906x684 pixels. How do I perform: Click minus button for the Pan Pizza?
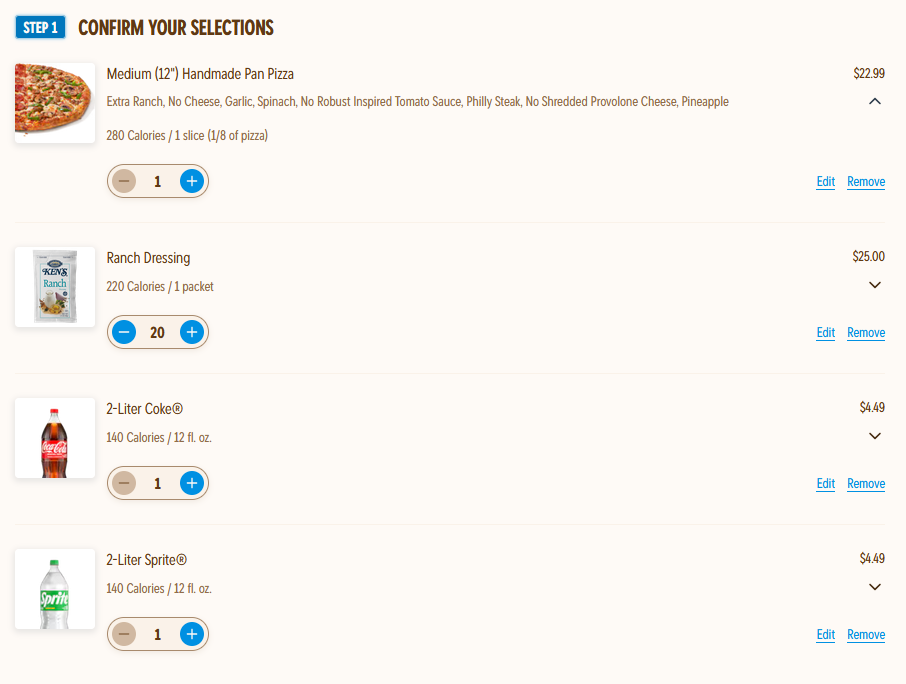(x=124, y=181)
